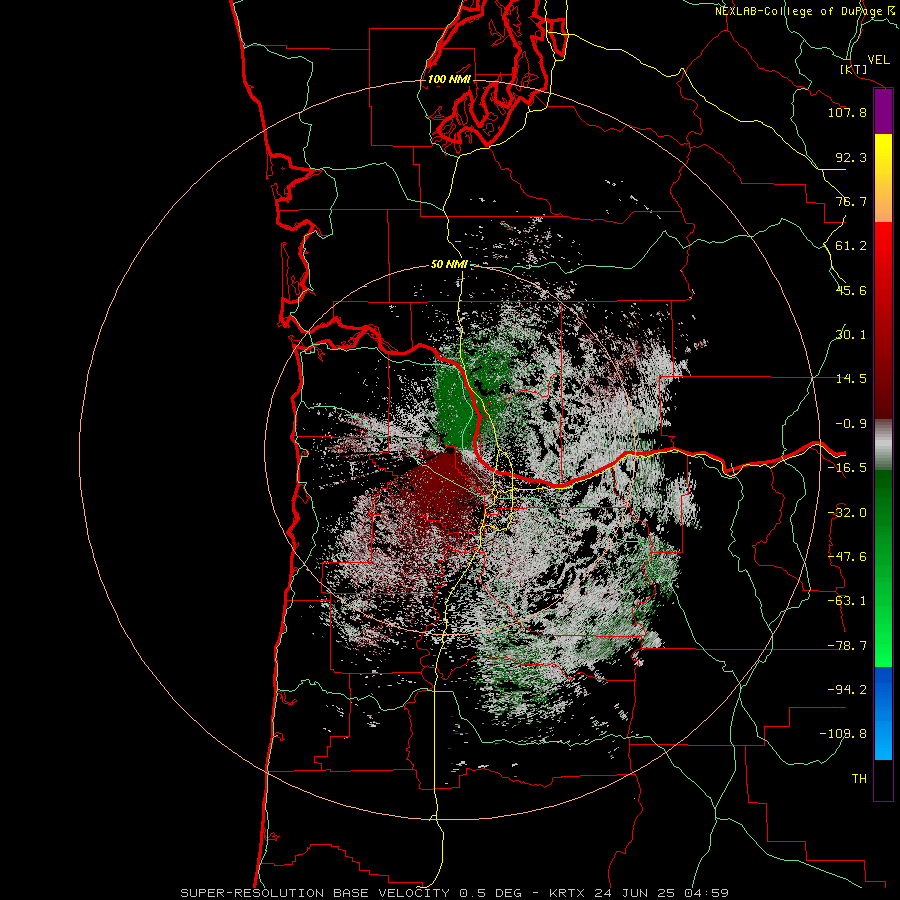Click the VEL legend title
This screenshot has width=900, height=900.
pos(878,60)
